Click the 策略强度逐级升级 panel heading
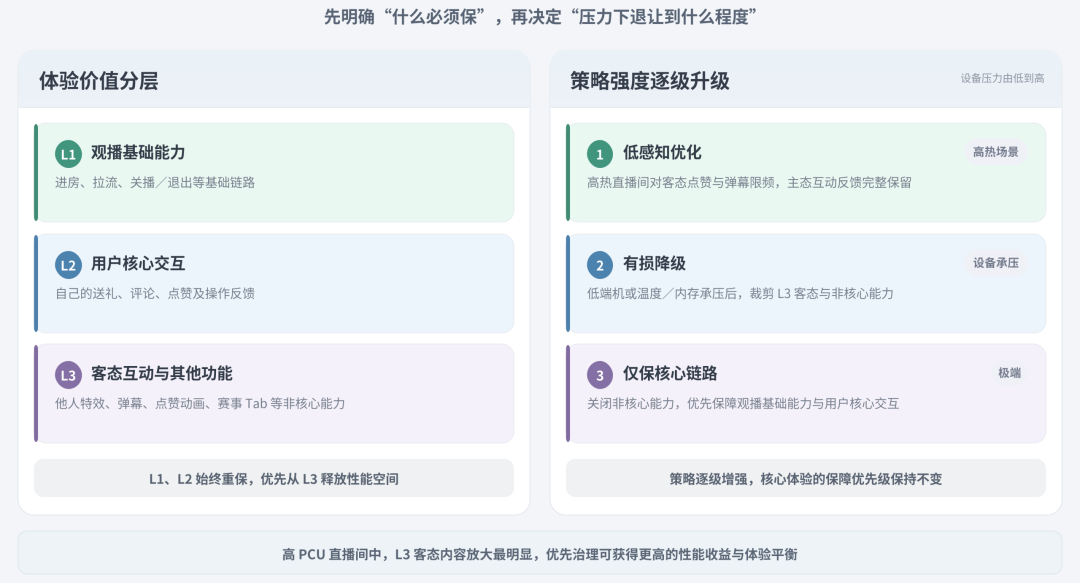This screenshot has width=1080, height=583. (650, 81)
